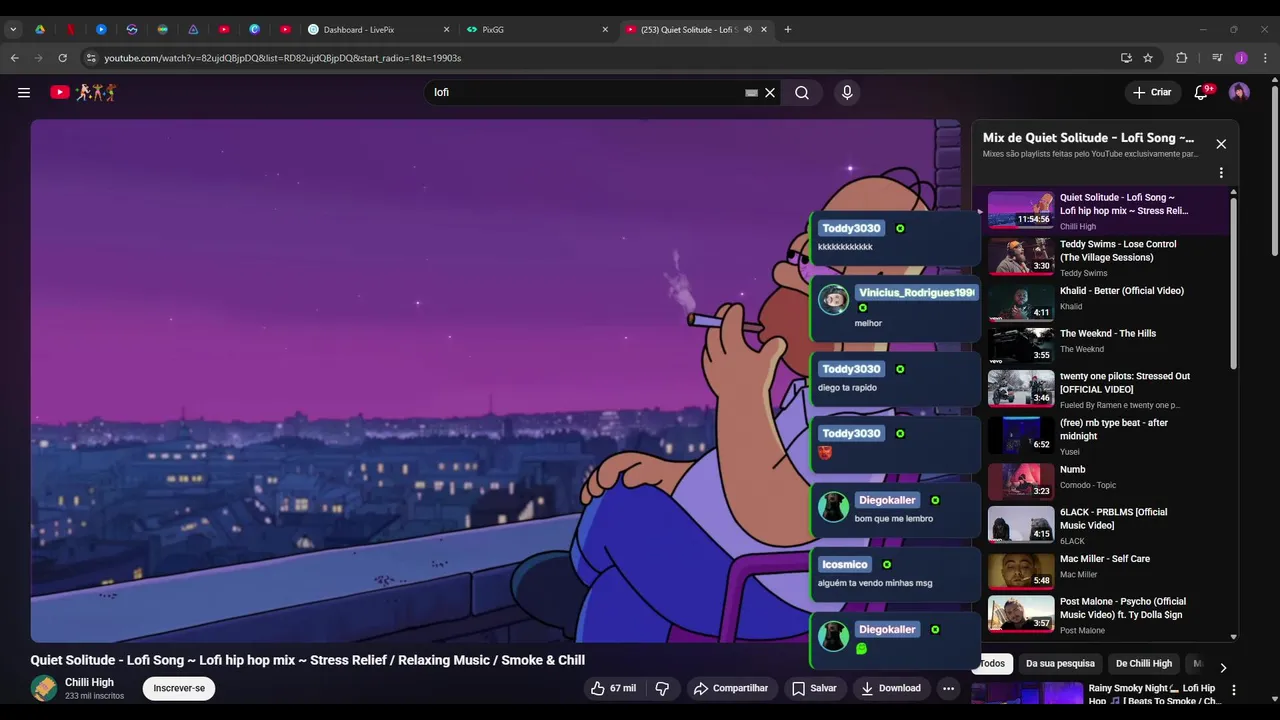Select the 'Da sua pesquisa' filter chip

[1060, 663]
